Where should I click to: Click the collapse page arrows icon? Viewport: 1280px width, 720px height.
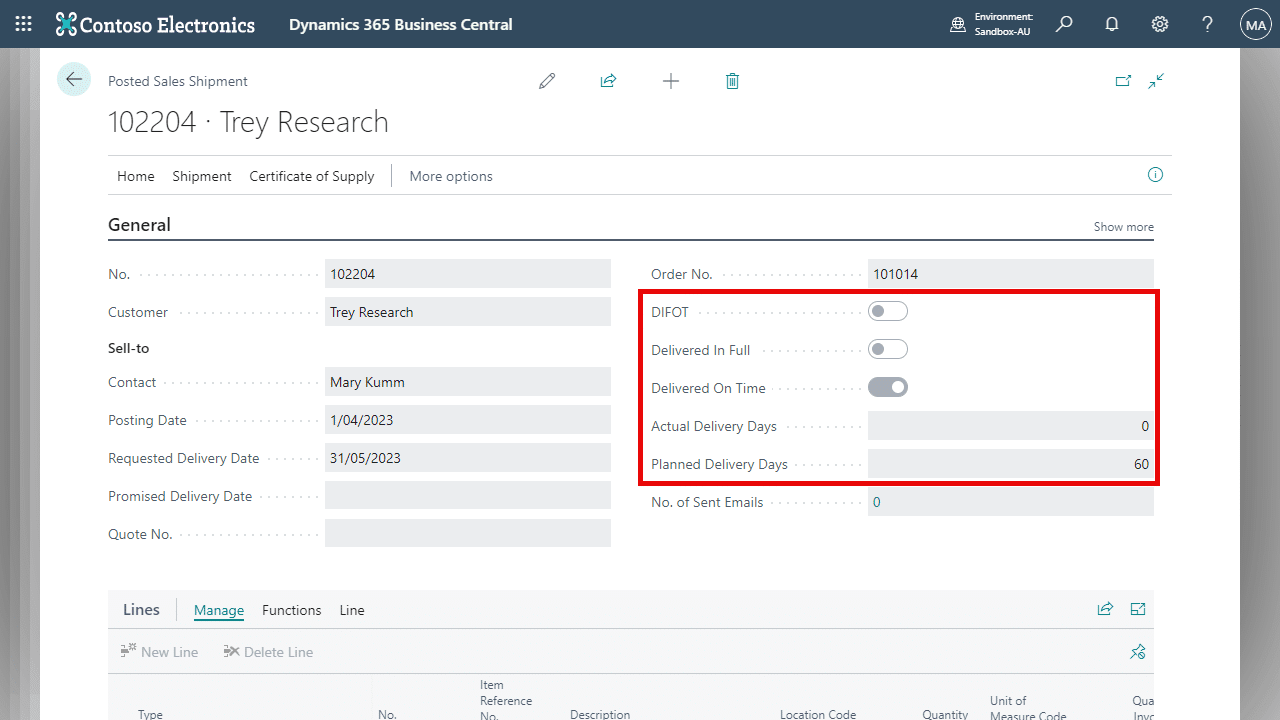(x=1157, y=81)
